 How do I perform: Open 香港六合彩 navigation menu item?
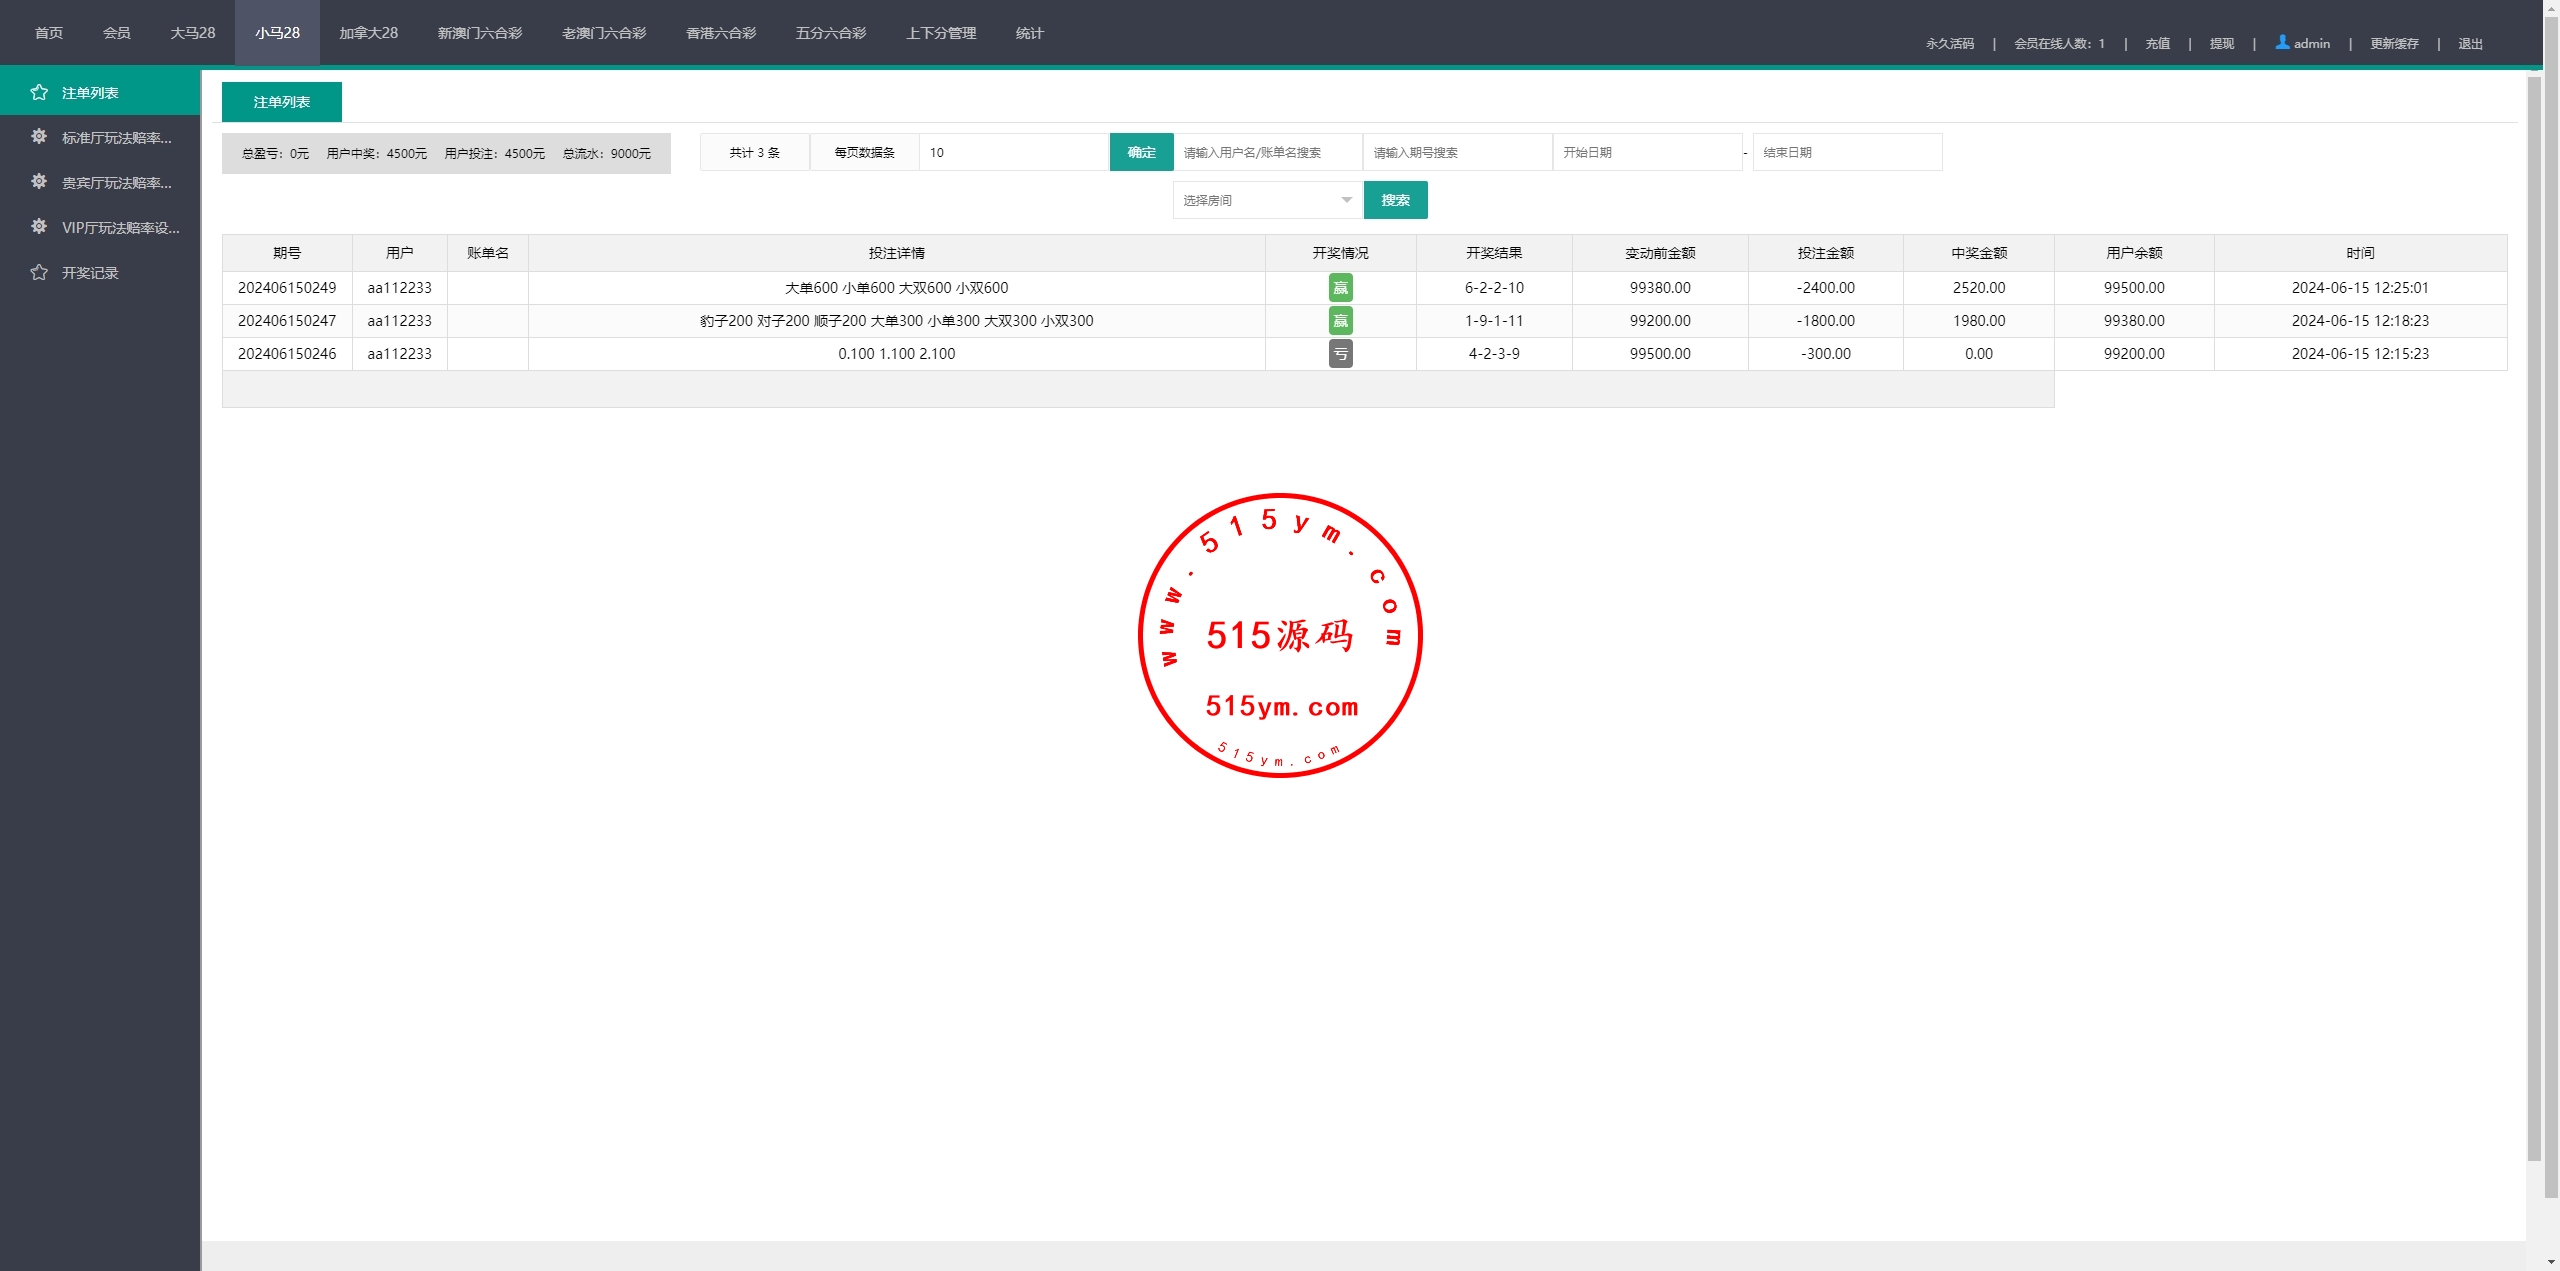720,33
